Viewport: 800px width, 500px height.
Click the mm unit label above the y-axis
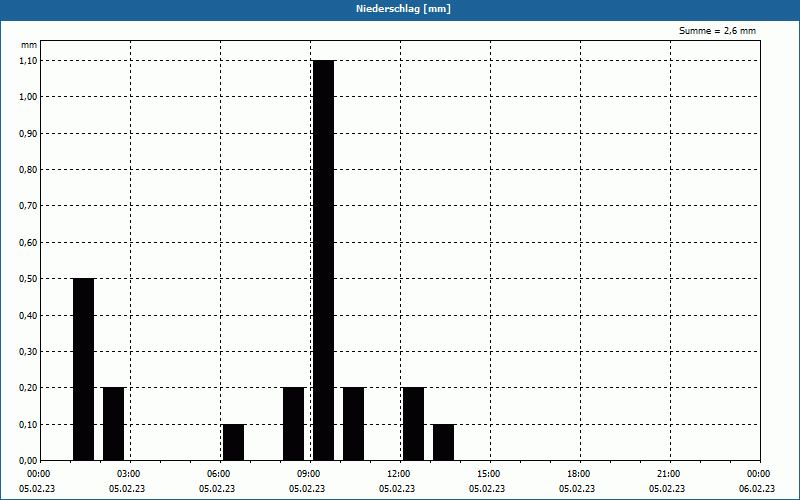point(29,45)
